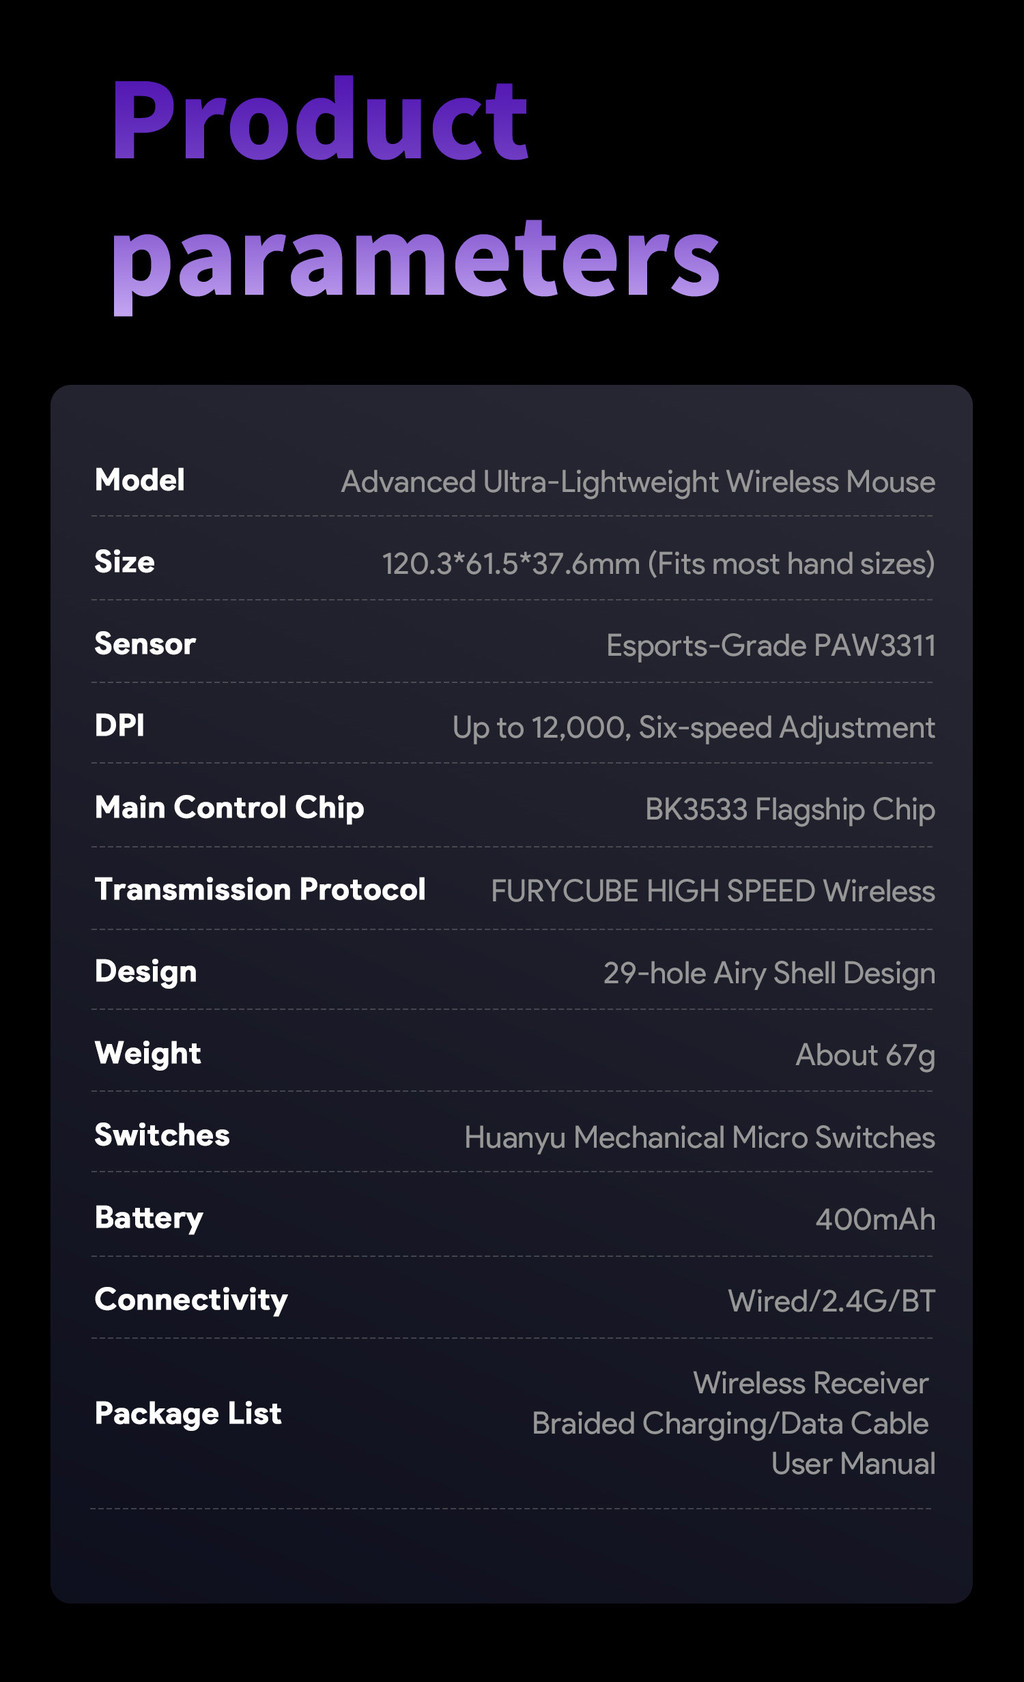Click the Transmission Protocol label

click(260, 891)
